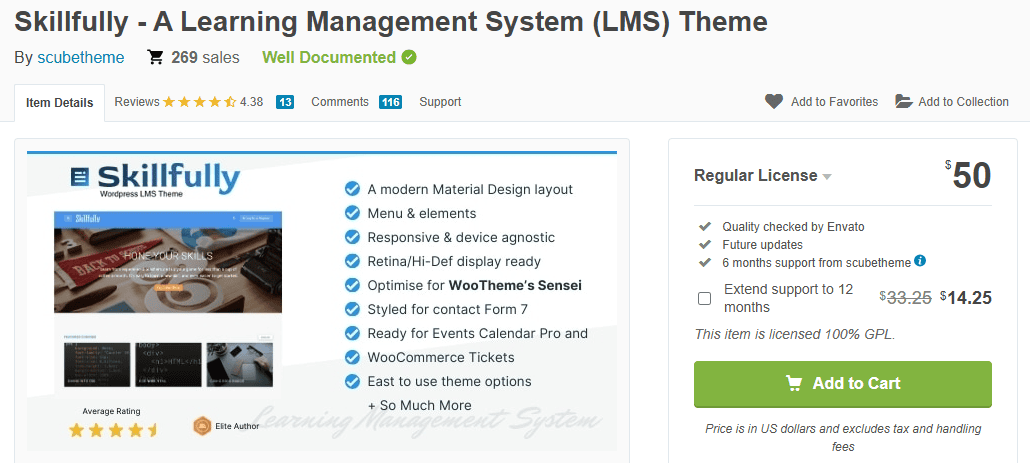Click the checkmark beside Quality checked by Envato
Viewport: 1030px width, 463px height.
[x=705, y=227]
